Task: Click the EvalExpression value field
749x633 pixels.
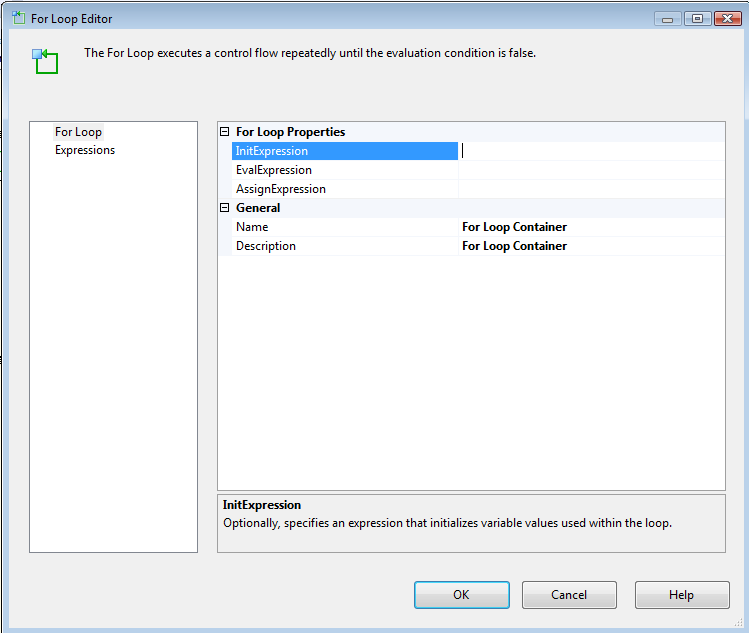Action: tap(590, 170)
